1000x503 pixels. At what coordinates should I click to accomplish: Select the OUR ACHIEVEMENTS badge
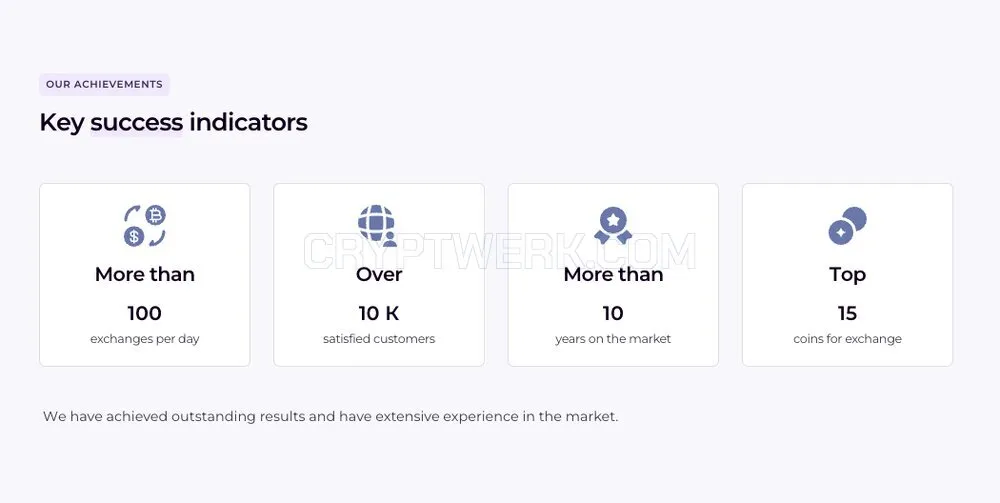104,84
